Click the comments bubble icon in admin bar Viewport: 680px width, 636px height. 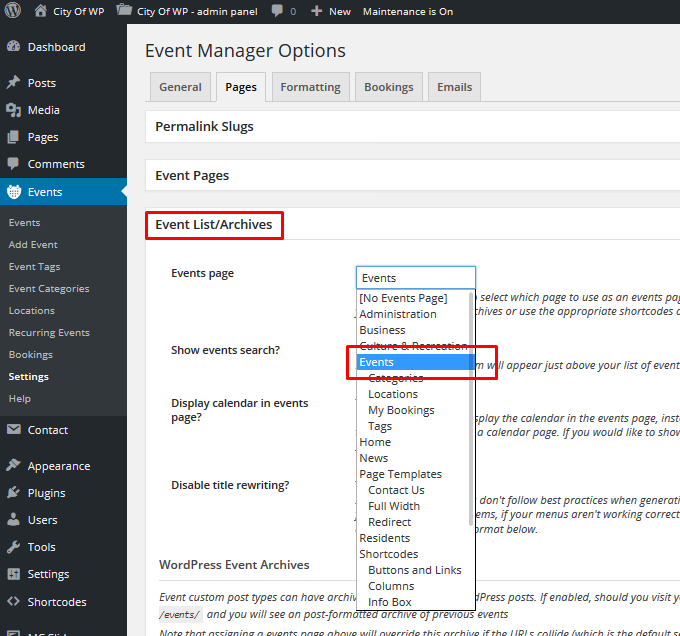pyautogui.click(x=276, y=11)
